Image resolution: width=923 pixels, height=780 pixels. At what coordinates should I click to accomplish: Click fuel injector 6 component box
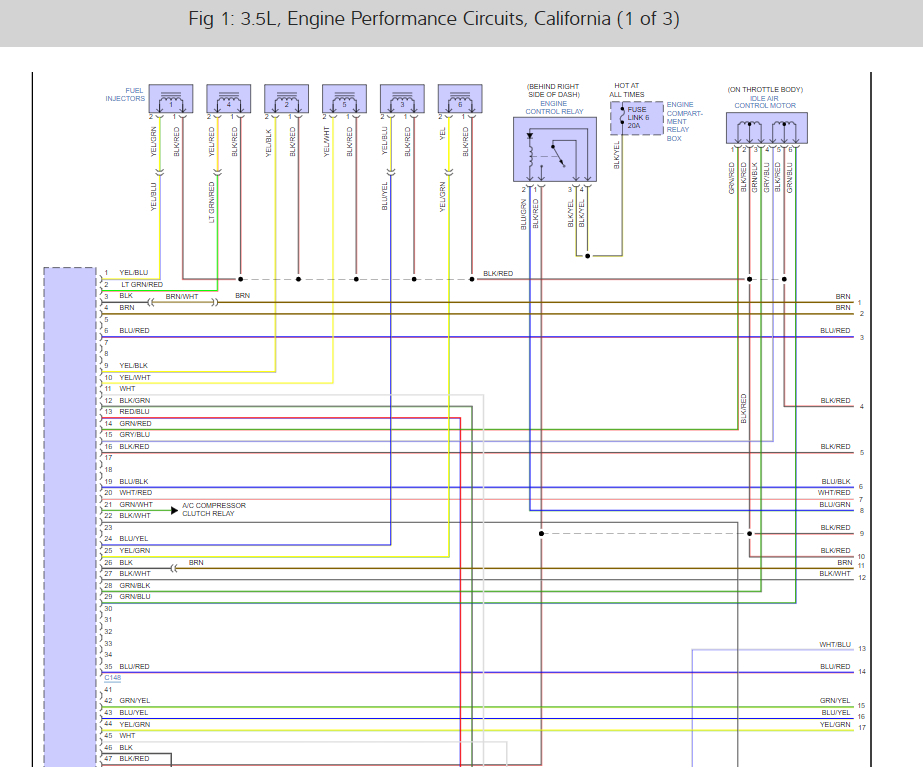460,98
